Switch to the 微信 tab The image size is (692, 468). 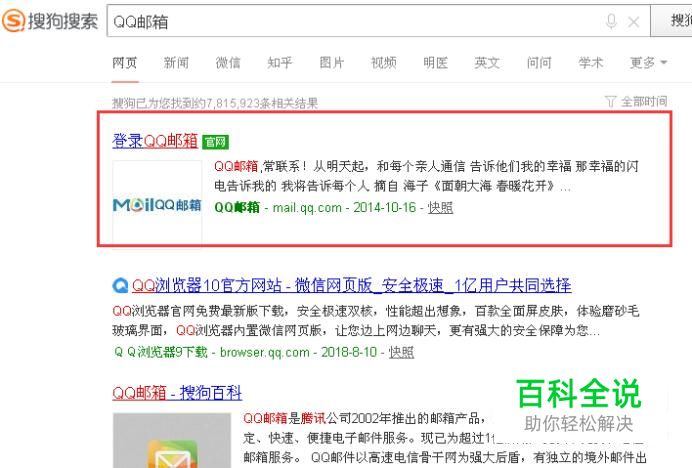point(228,63)
